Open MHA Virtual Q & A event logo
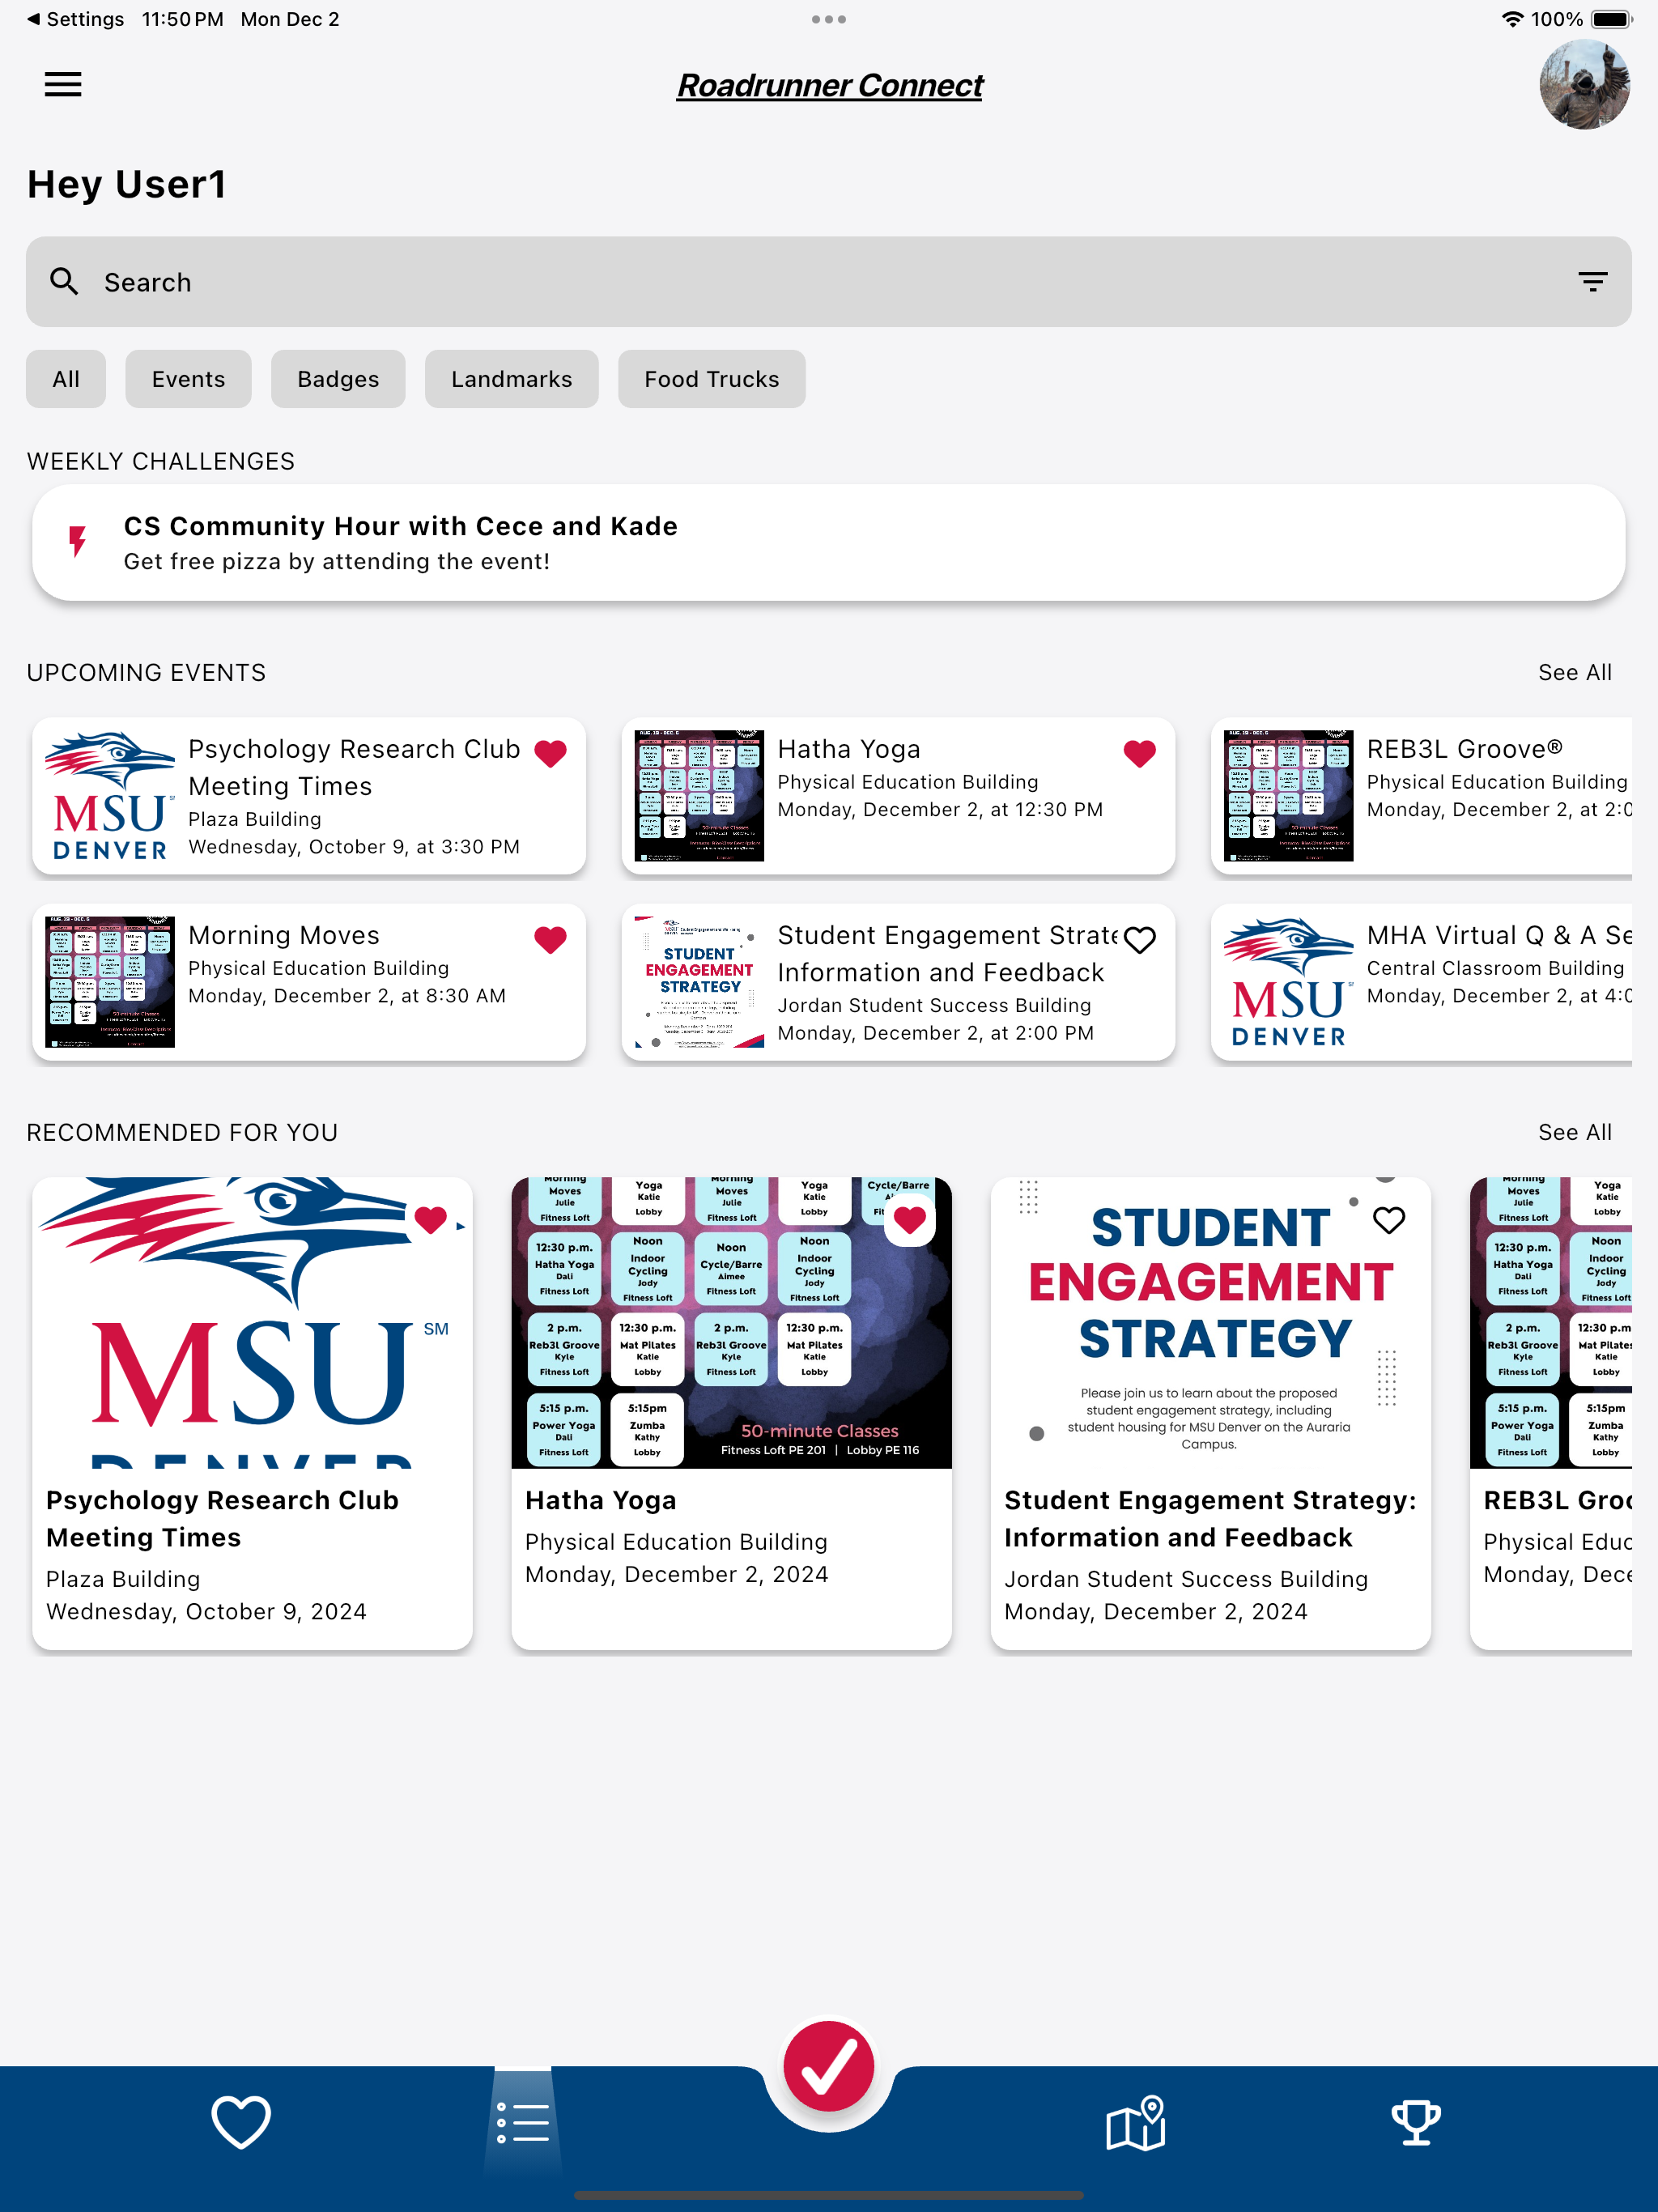Screen dimensions: 1658x2212 pyautogui.click(x=1288, y=982)
